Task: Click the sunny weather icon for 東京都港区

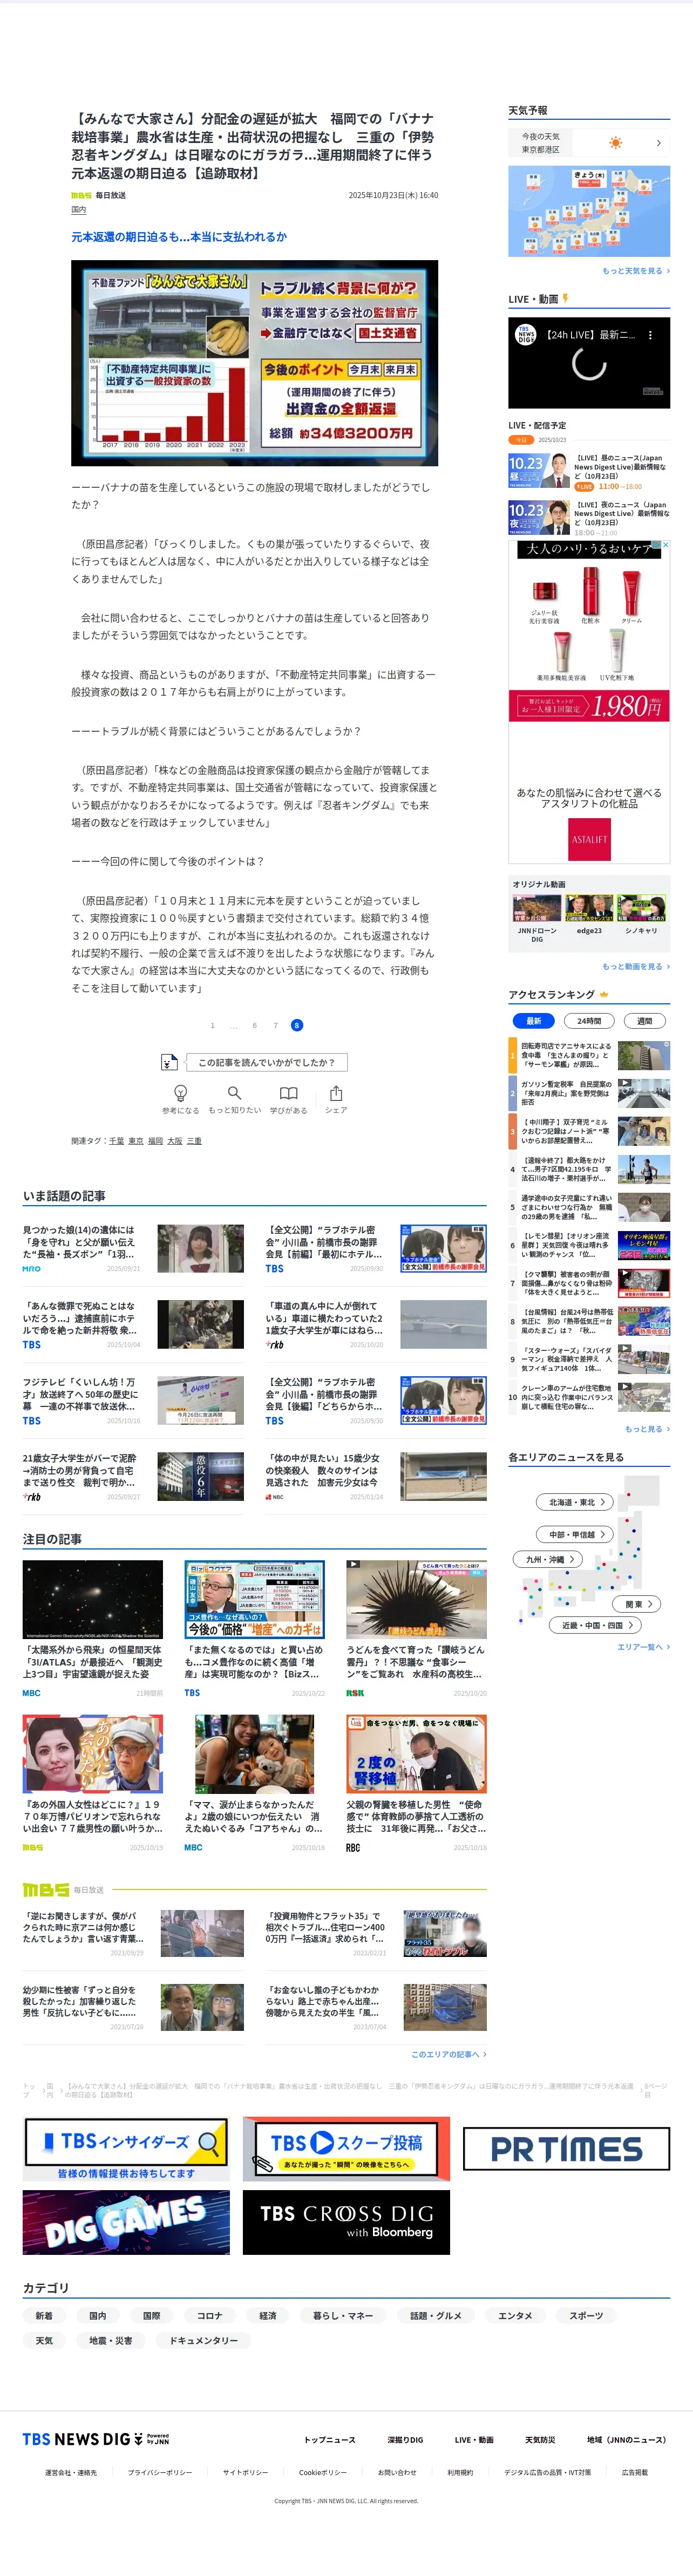Action: click(616, 143)
